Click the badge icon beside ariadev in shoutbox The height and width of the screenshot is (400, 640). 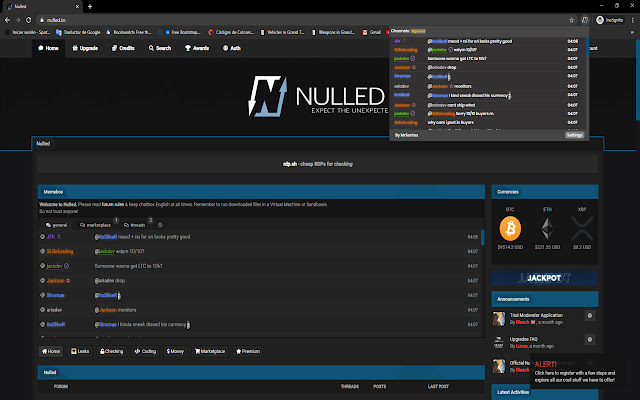click(42, 310)
